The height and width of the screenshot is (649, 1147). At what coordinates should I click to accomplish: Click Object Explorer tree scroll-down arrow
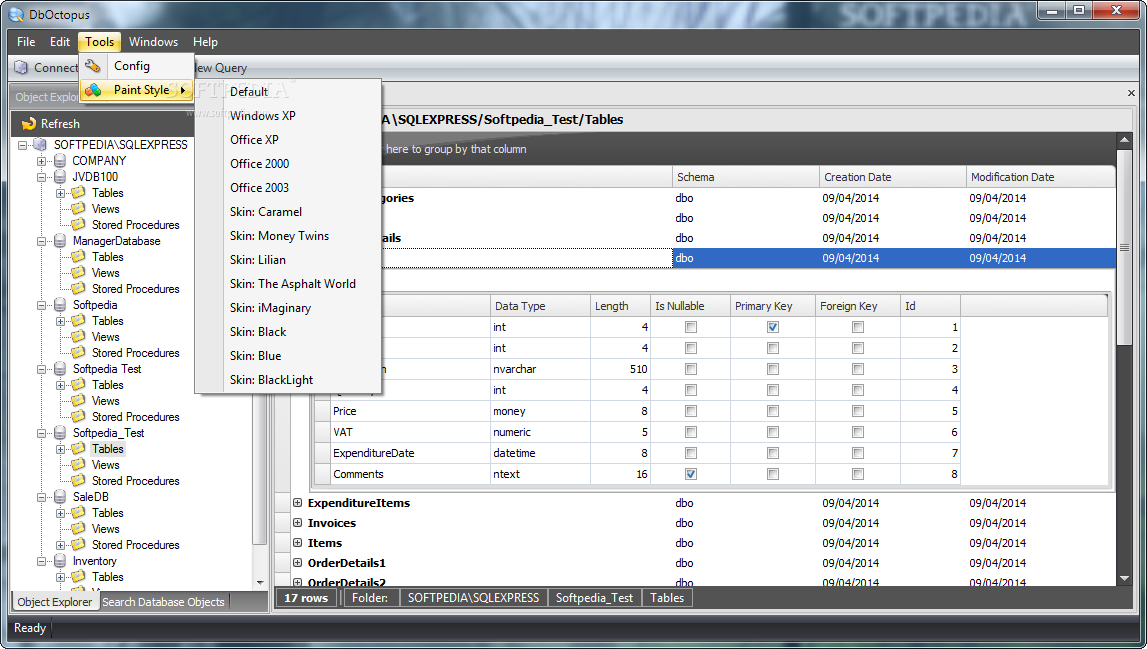point(260,582)
